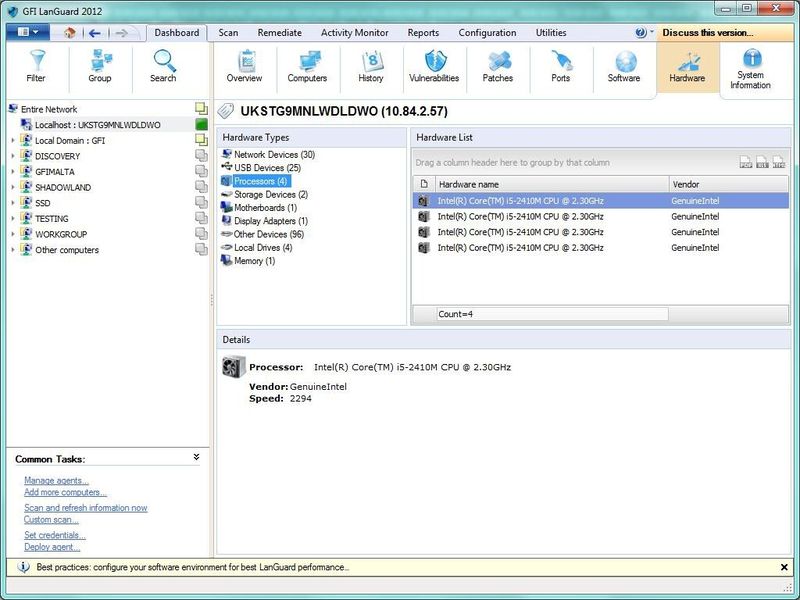Open the System Information view

[x=751, y=70]
